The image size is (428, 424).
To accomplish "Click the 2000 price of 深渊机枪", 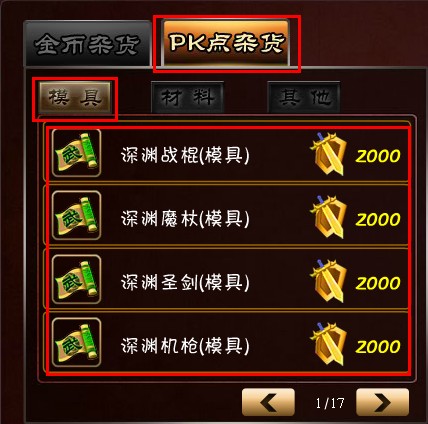I will (x=378, y=346).
